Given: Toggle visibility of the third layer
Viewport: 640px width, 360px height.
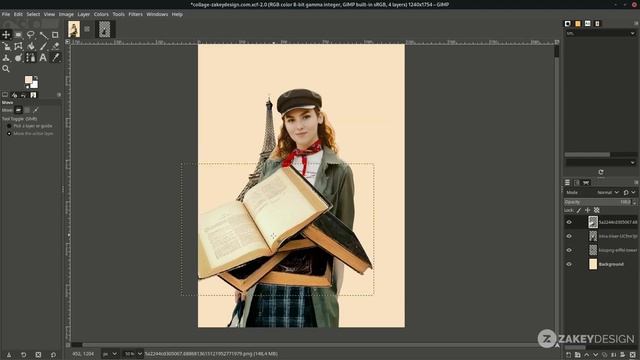Looking at the screenshot, I should tap(569, 250).
